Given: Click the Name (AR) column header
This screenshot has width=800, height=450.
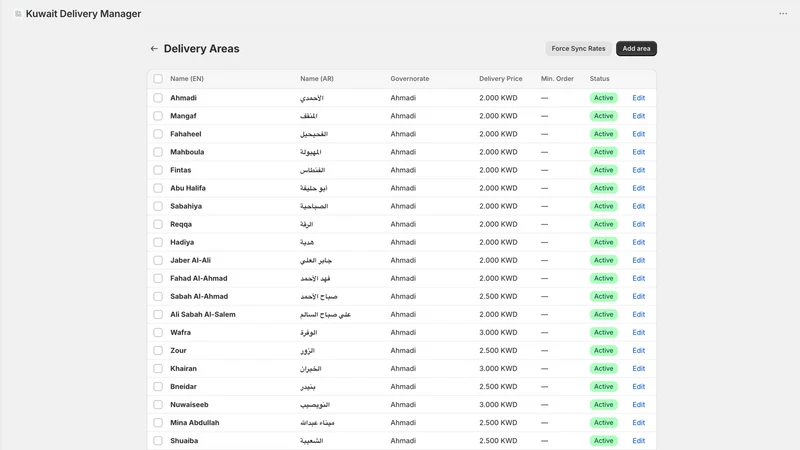Looking at the screenshot, I should pyautogui.click(x=317, y=79).
